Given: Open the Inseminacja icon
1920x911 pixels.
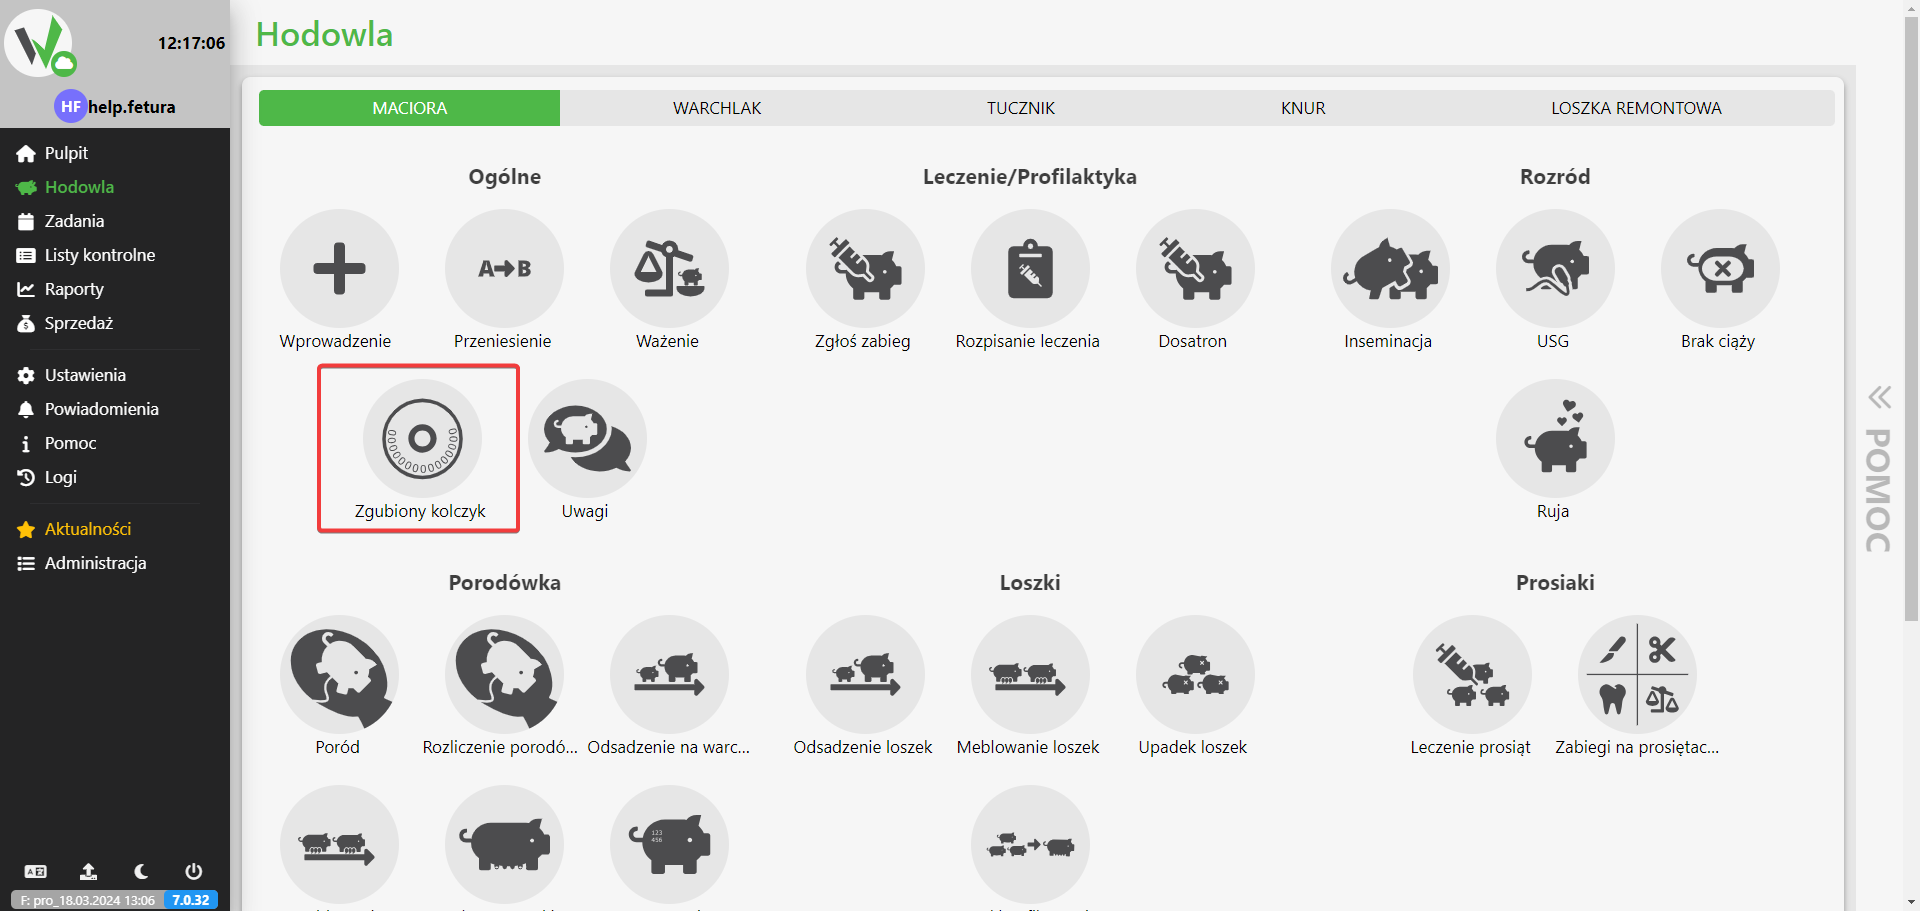Looking at the screenshot, I should click(1389, 269).
